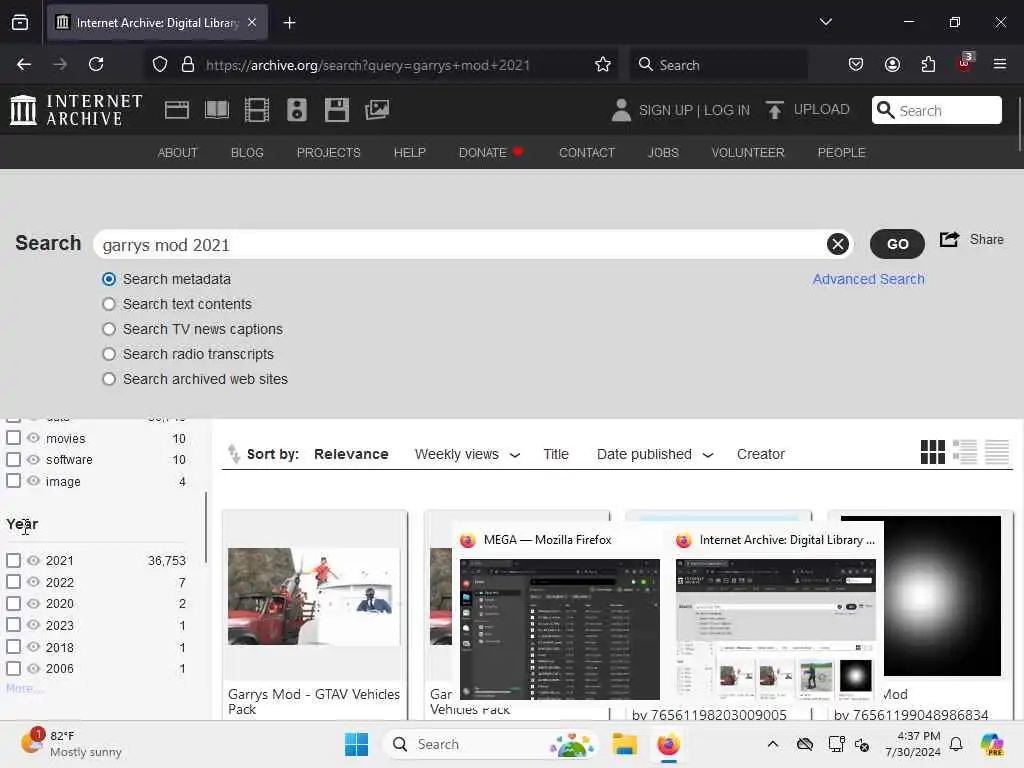Screen dimensions: 1024x768
Task: Open the PROJECTS navigation item
Action: [x=328, y=152]
